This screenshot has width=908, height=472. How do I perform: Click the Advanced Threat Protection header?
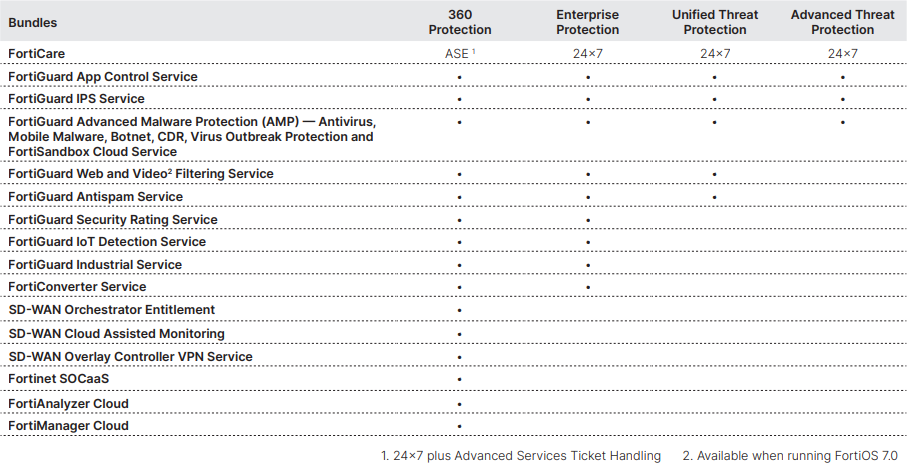(x=843, y=22)
